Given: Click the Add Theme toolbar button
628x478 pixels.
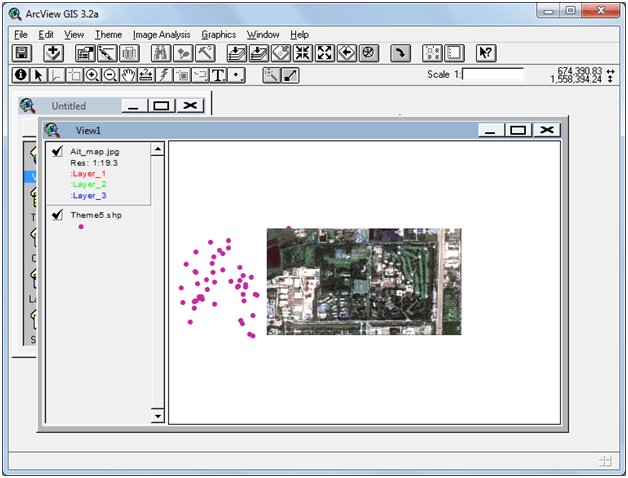Looking at the screenshot, I should click(53, 53).
